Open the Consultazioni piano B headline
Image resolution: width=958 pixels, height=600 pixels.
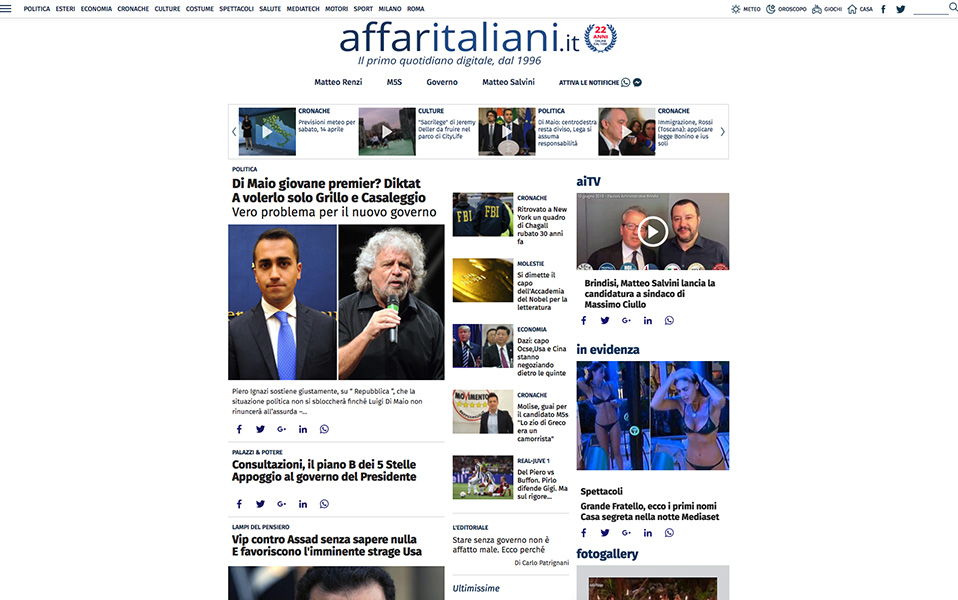point(324,470)
